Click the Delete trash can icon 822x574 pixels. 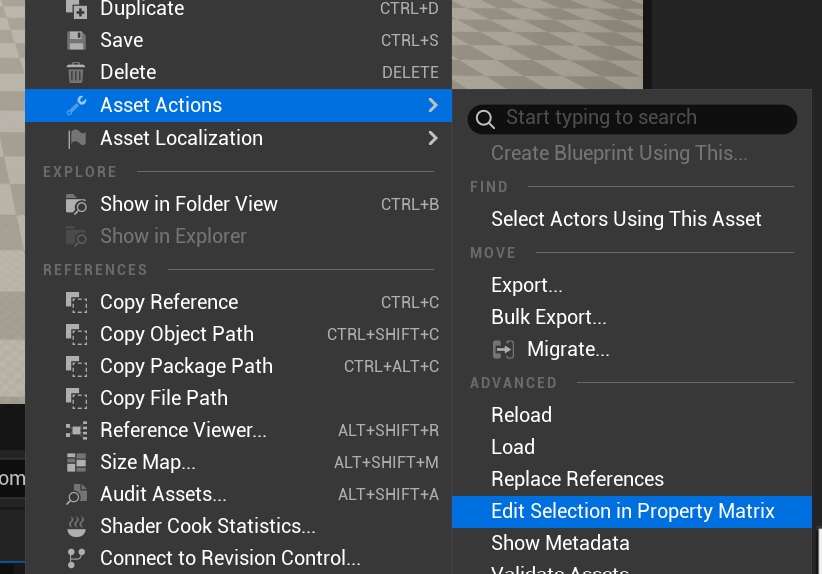(x=76, y=73)
